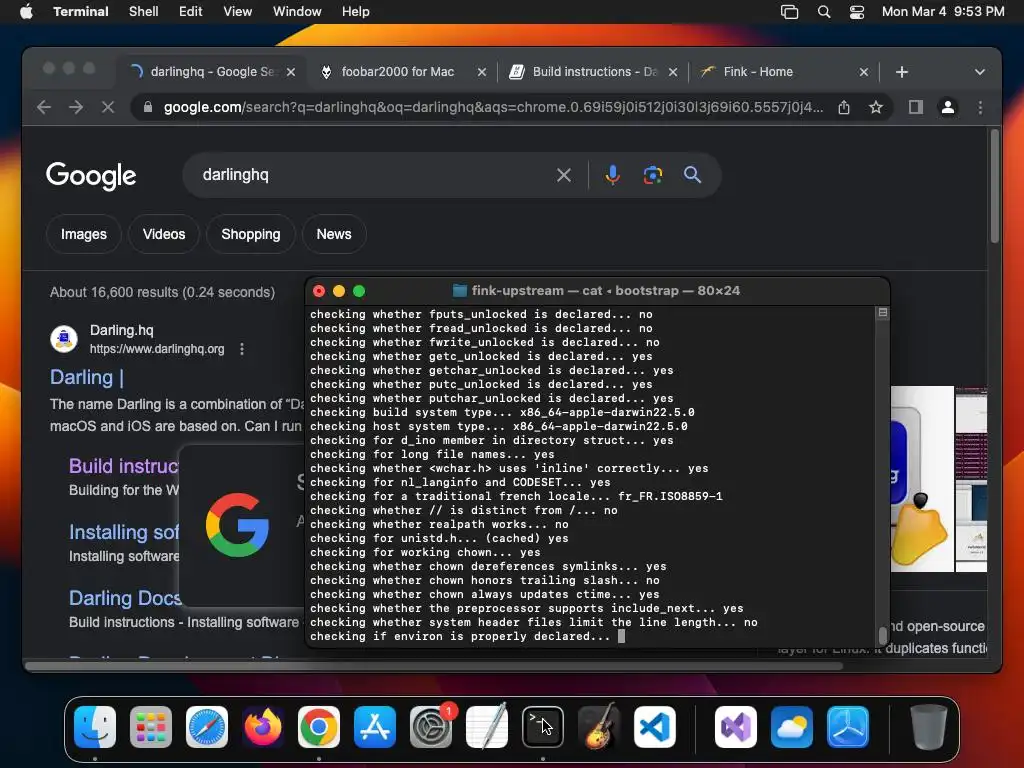Filter results by News
1024x768 pixels.
coord(334,234)
